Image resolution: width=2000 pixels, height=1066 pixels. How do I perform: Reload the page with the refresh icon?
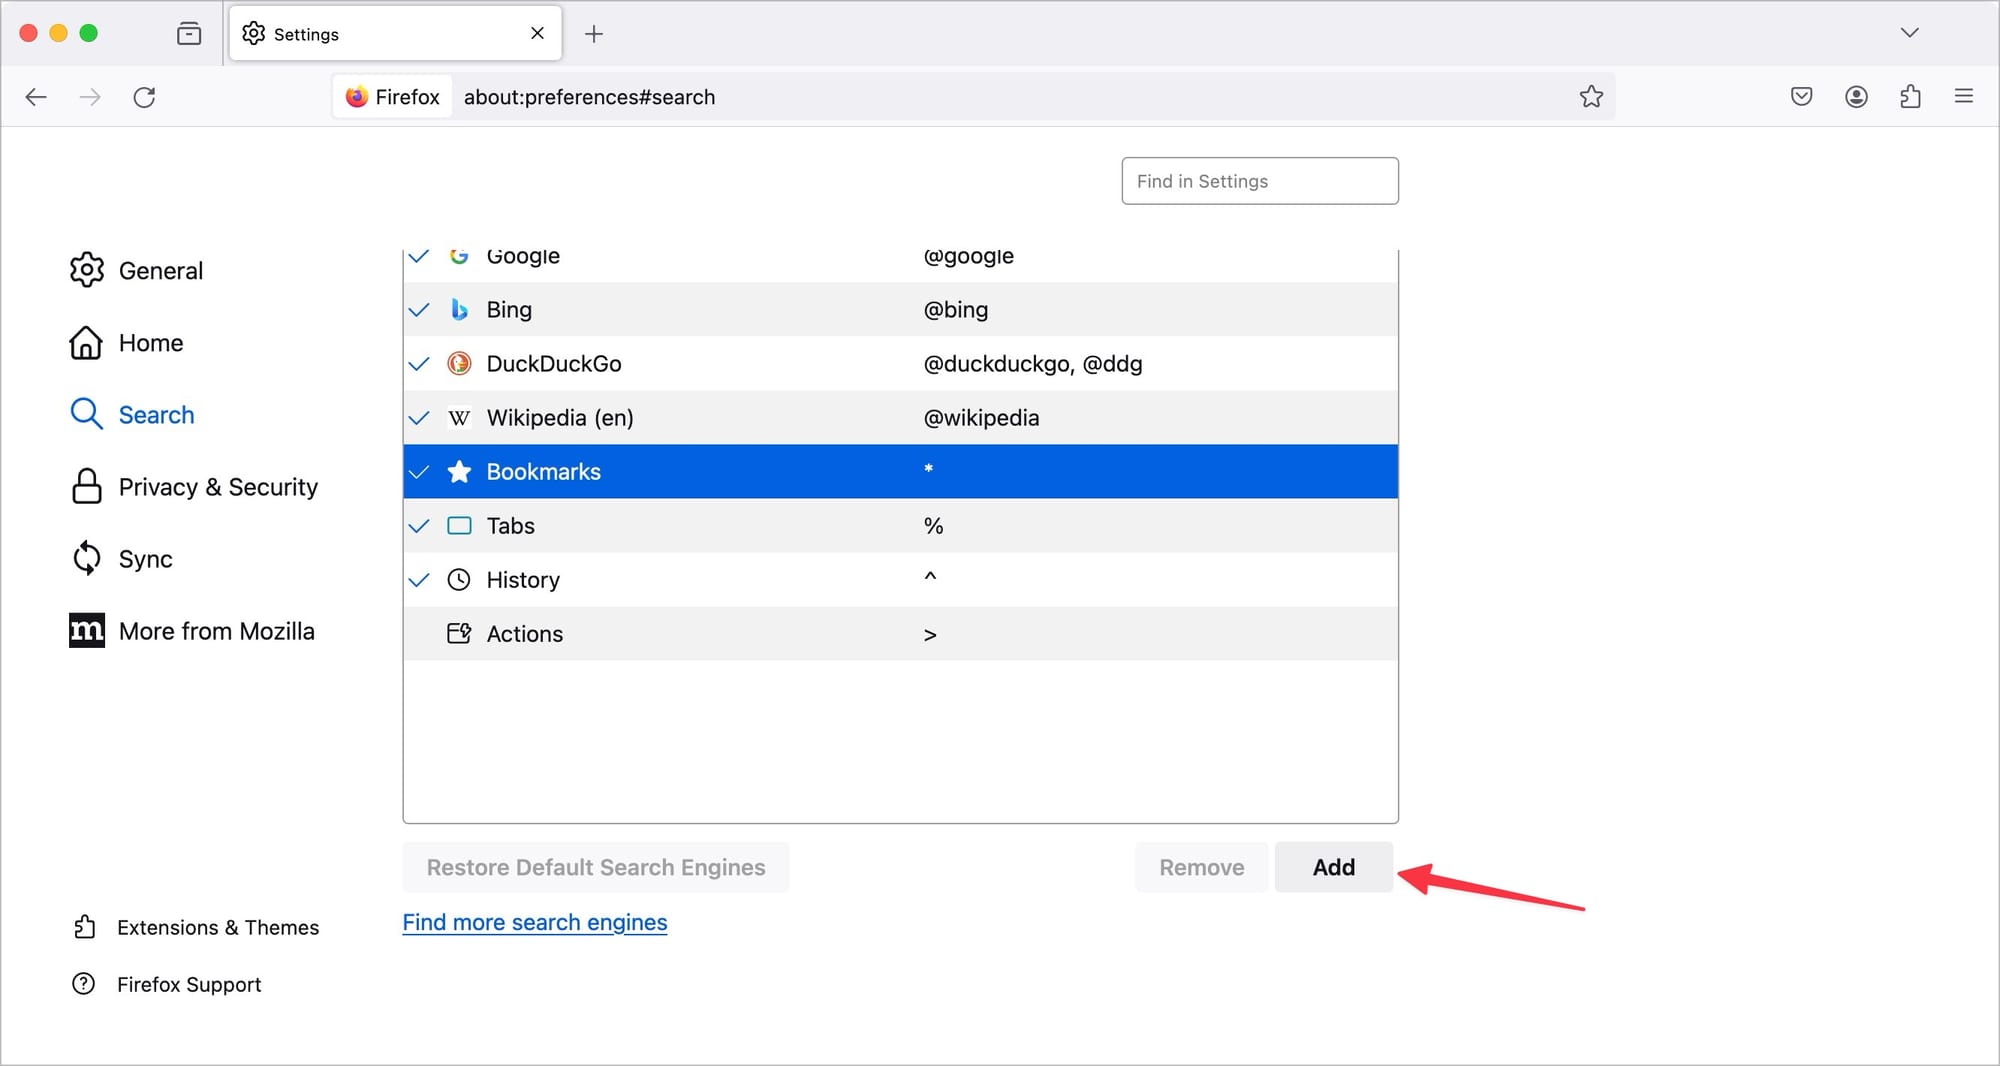pyautogui.click(x=144, y=97)
